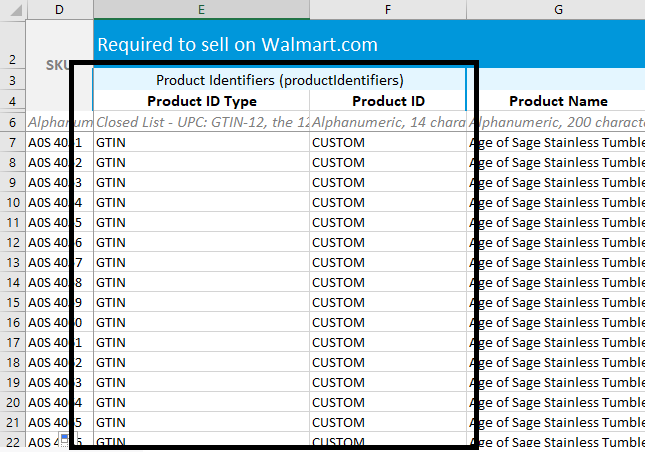Select the Product Identifiers merged cell
The image size is (645, 452).
[x=280, y=80]
